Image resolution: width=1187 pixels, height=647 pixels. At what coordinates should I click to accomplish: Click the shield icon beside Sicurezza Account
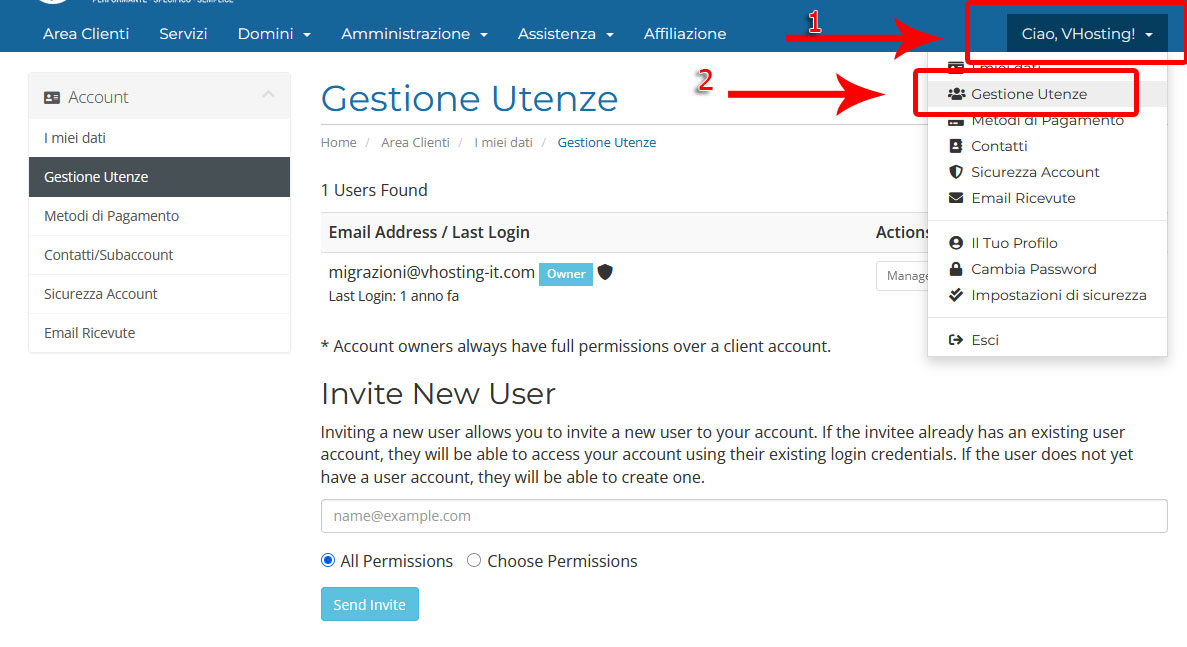[956, 172]
